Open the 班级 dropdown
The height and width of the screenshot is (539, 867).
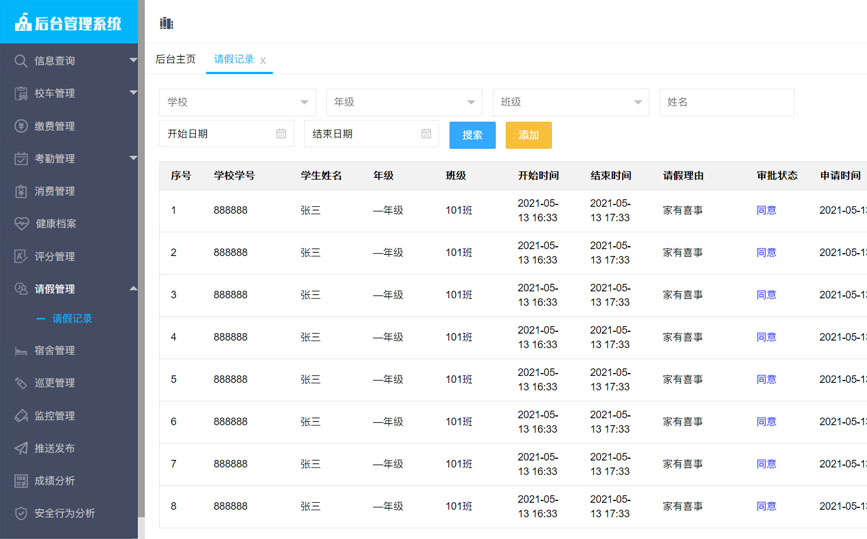tap(571, 102)
